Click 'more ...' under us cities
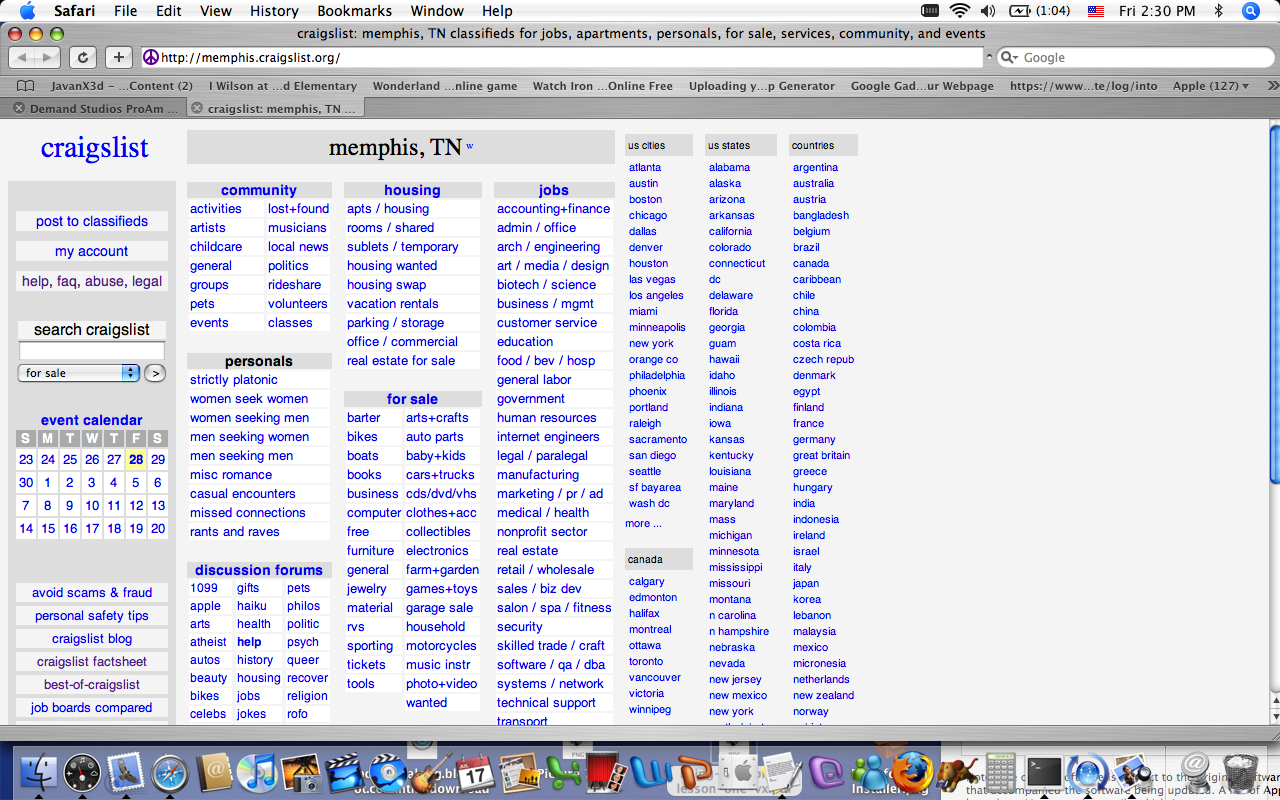Viewport: 1280px width, 800px height. click(643, 523)
